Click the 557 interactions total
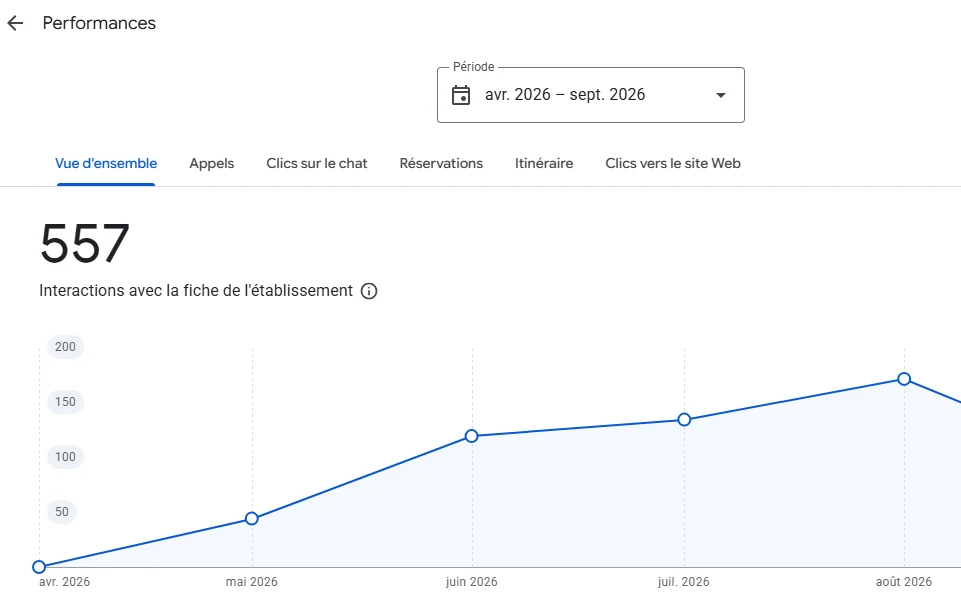Screen dimensions: 961x612 click(85, 244)
